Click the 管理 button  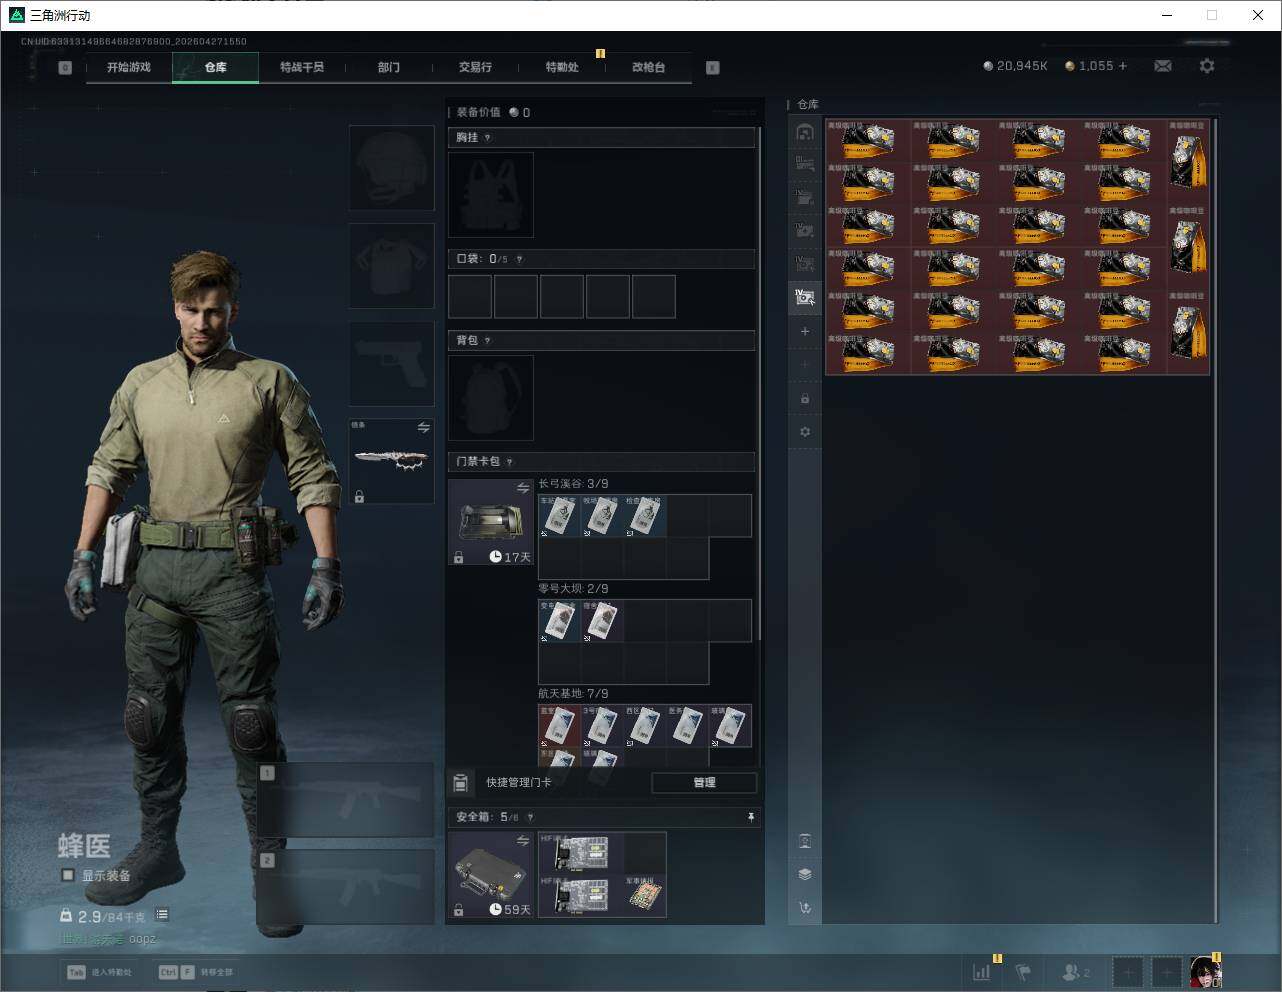704,783
